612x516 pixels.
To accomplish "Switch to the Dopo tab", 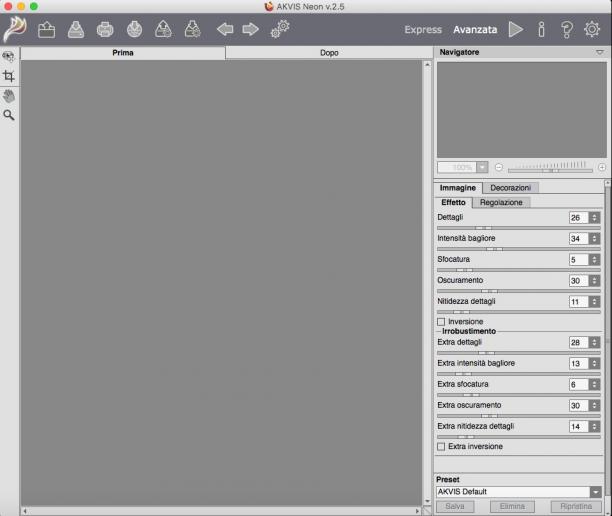I will pyautogui.click(x=329, y=53).
